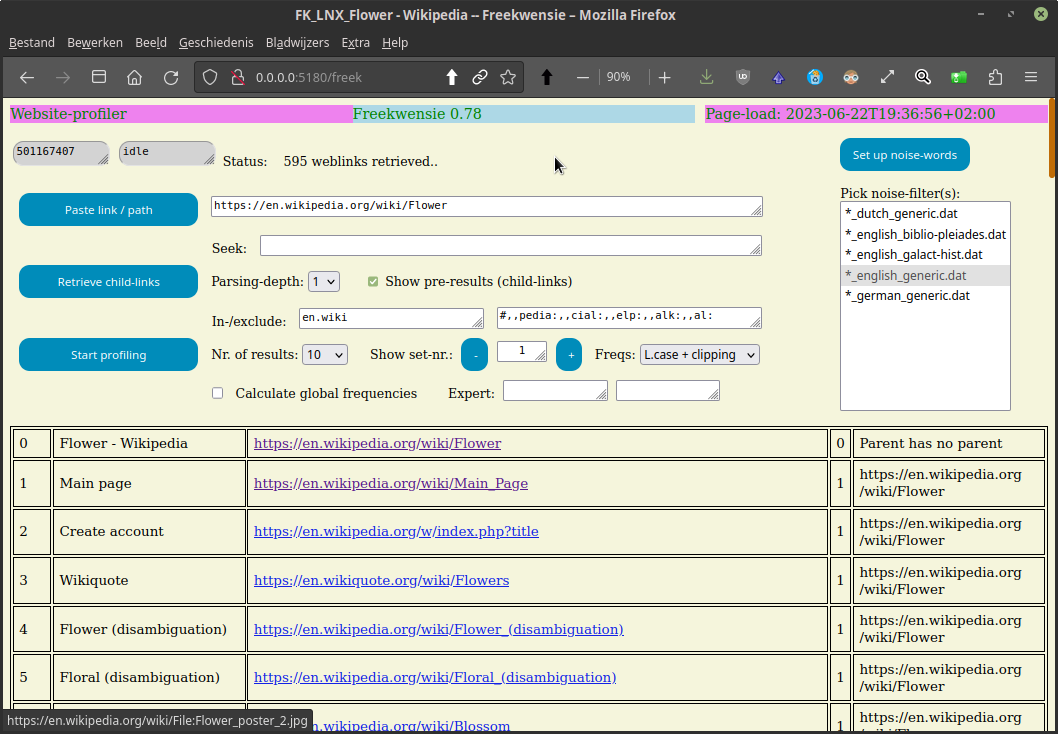
Task: Toggle Show pre-results (child-links) checkbox
Action: tap(373, 281)
